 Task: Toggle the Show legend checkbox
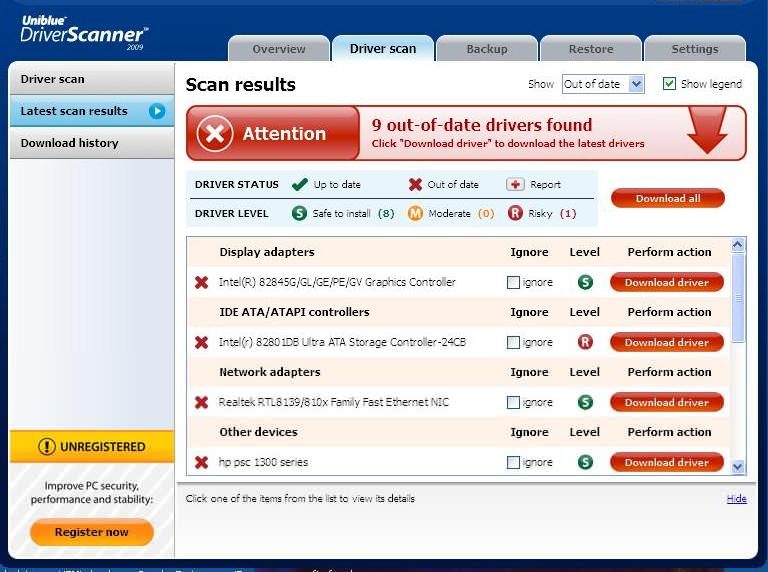(x=669, y=84)
